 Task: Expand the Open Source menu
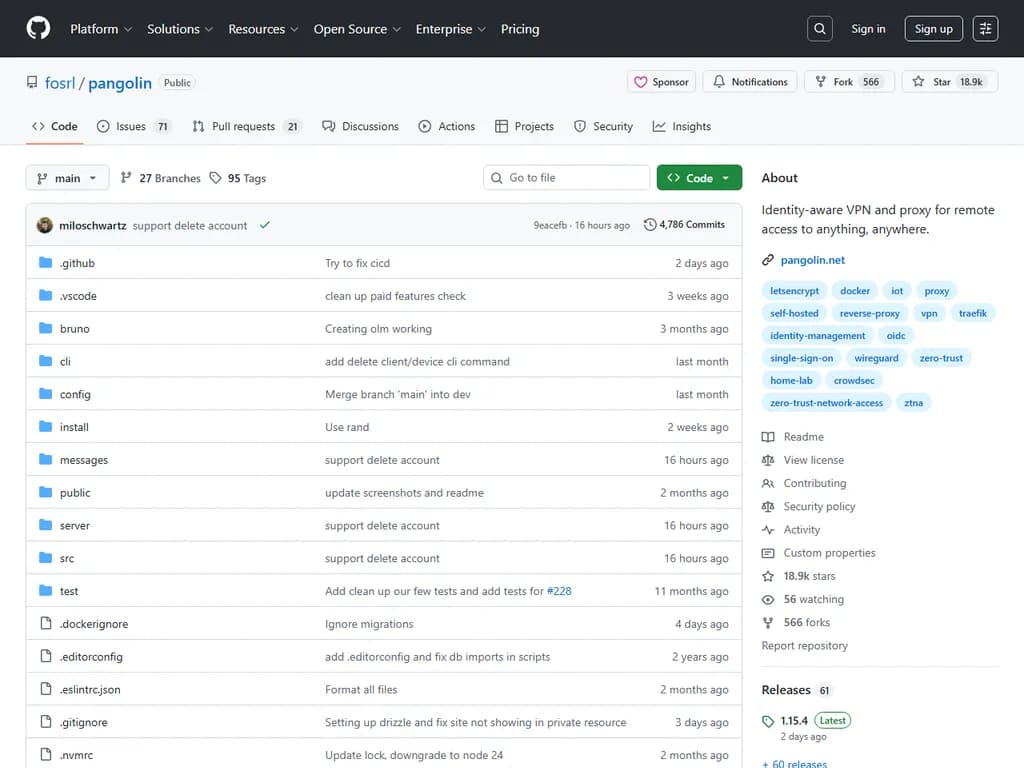point(357,29)
